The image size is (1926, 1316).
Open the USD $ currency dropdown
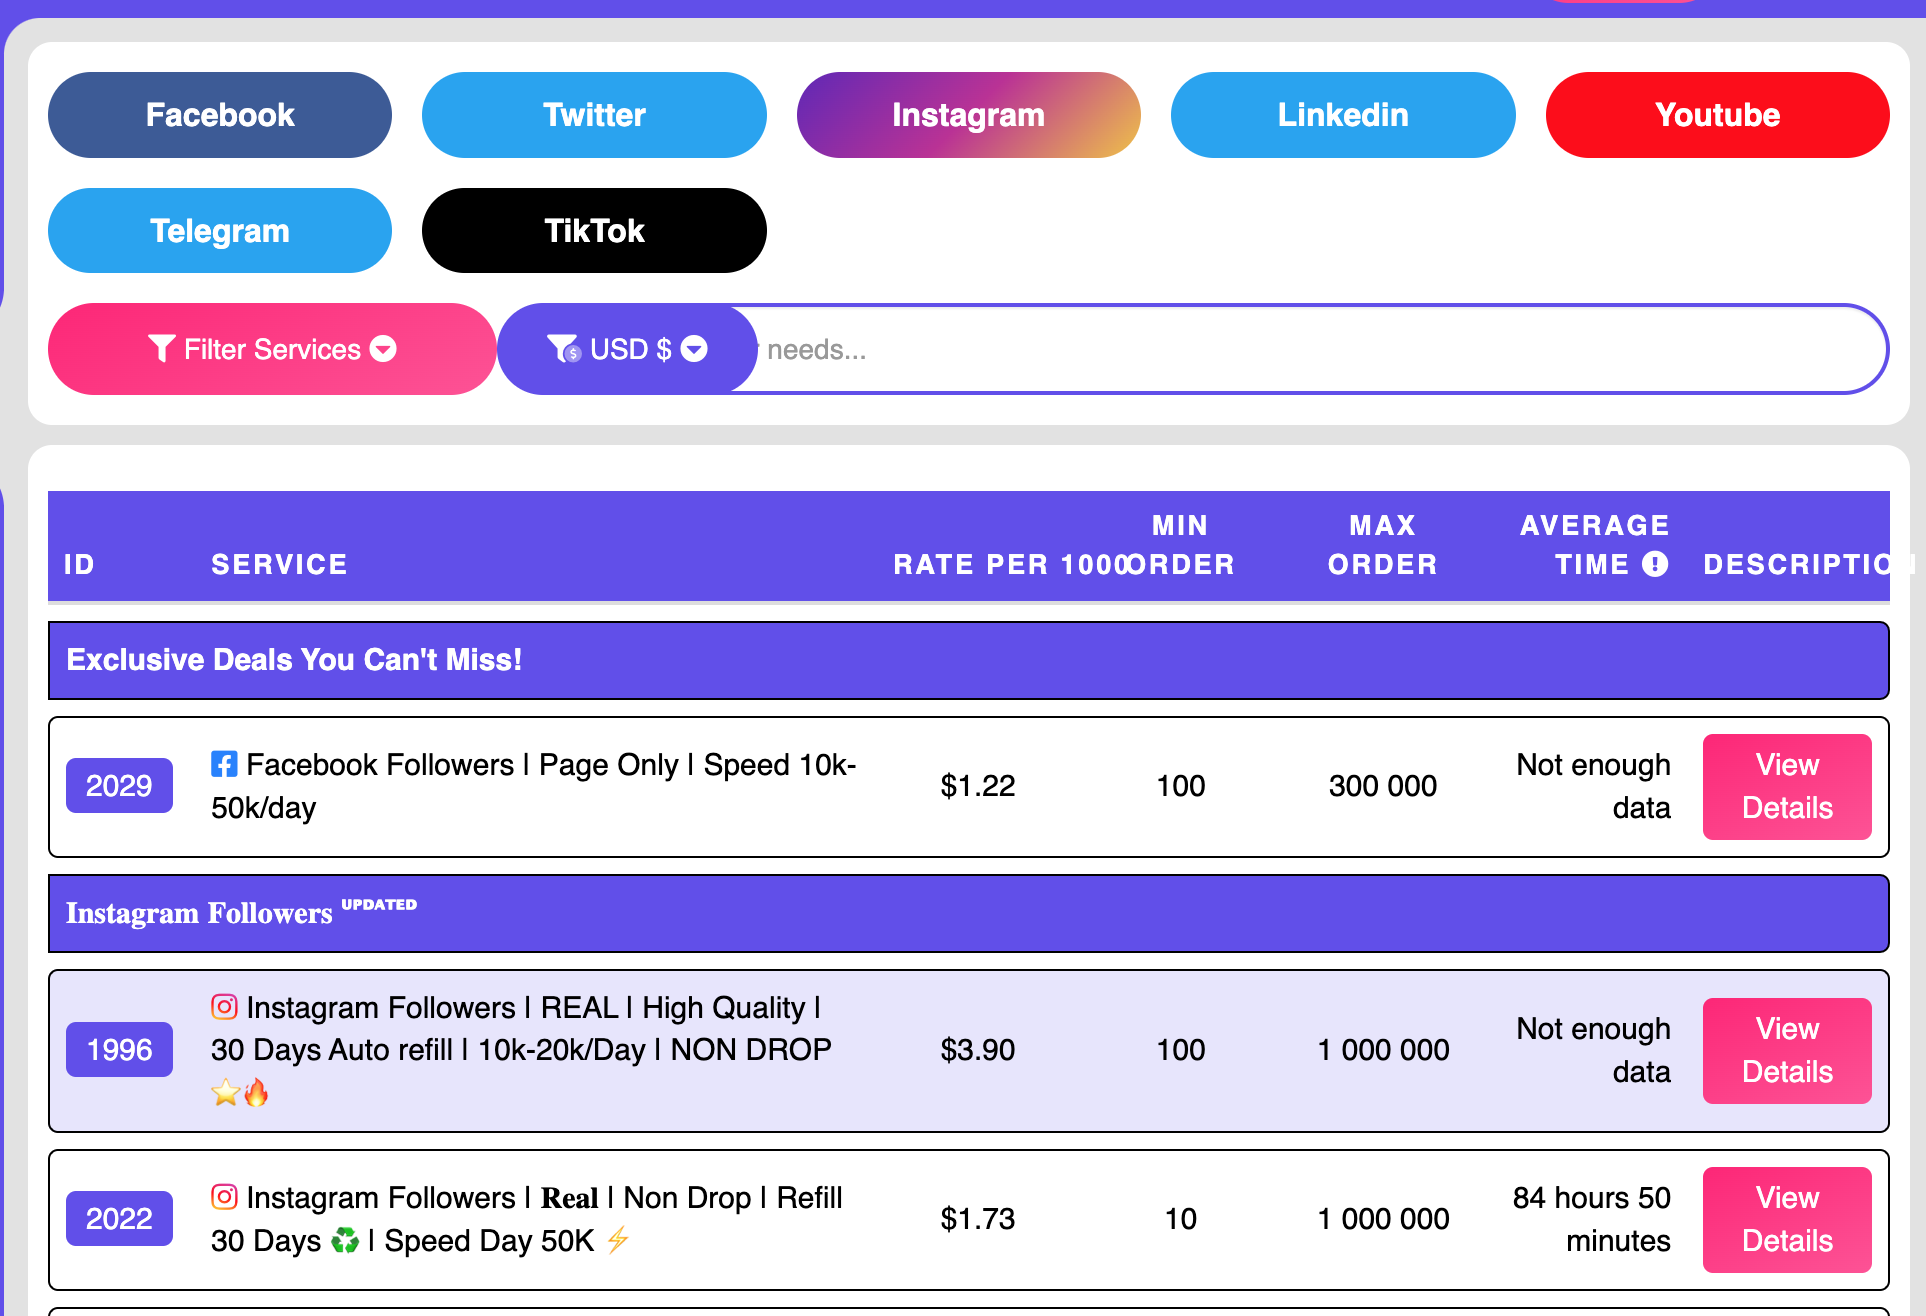coord(627,349)
